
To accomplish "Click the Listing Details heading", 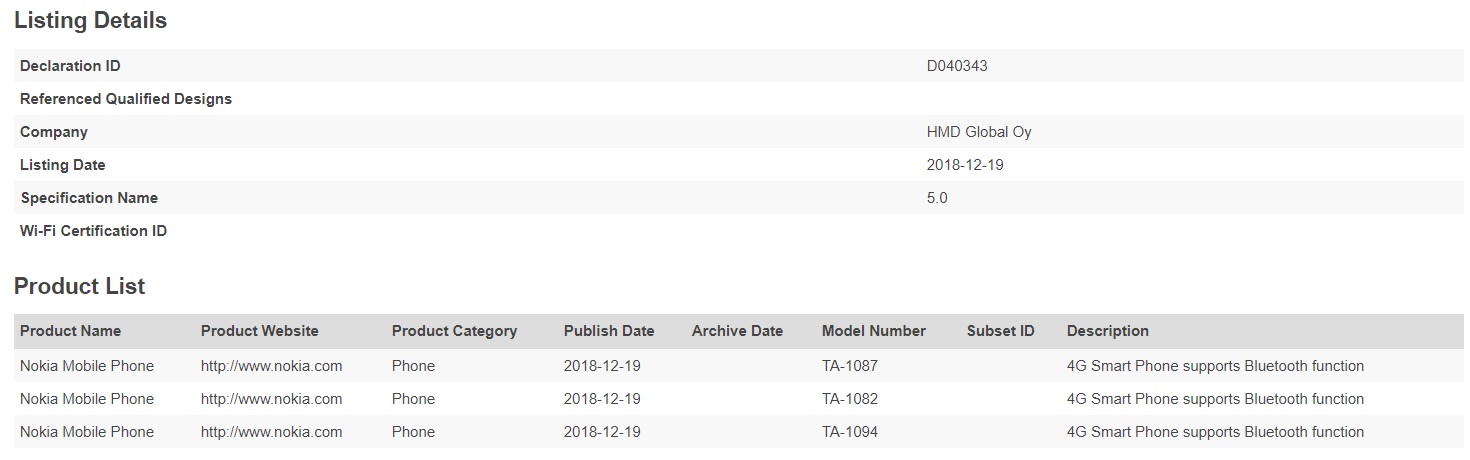I will click(91, 21).
